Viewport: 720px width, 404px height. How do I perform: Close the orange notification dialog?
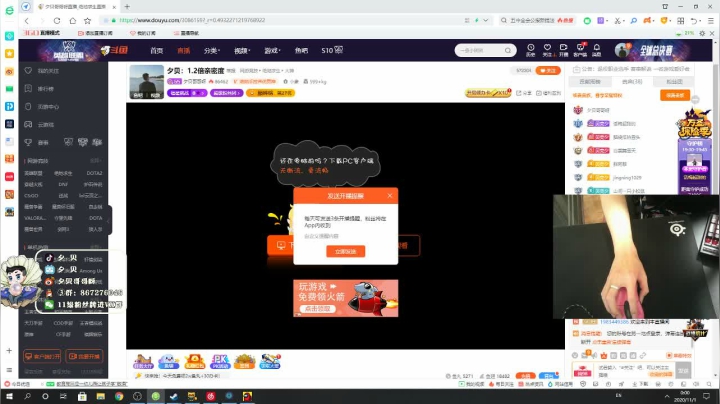click(390, 196)
